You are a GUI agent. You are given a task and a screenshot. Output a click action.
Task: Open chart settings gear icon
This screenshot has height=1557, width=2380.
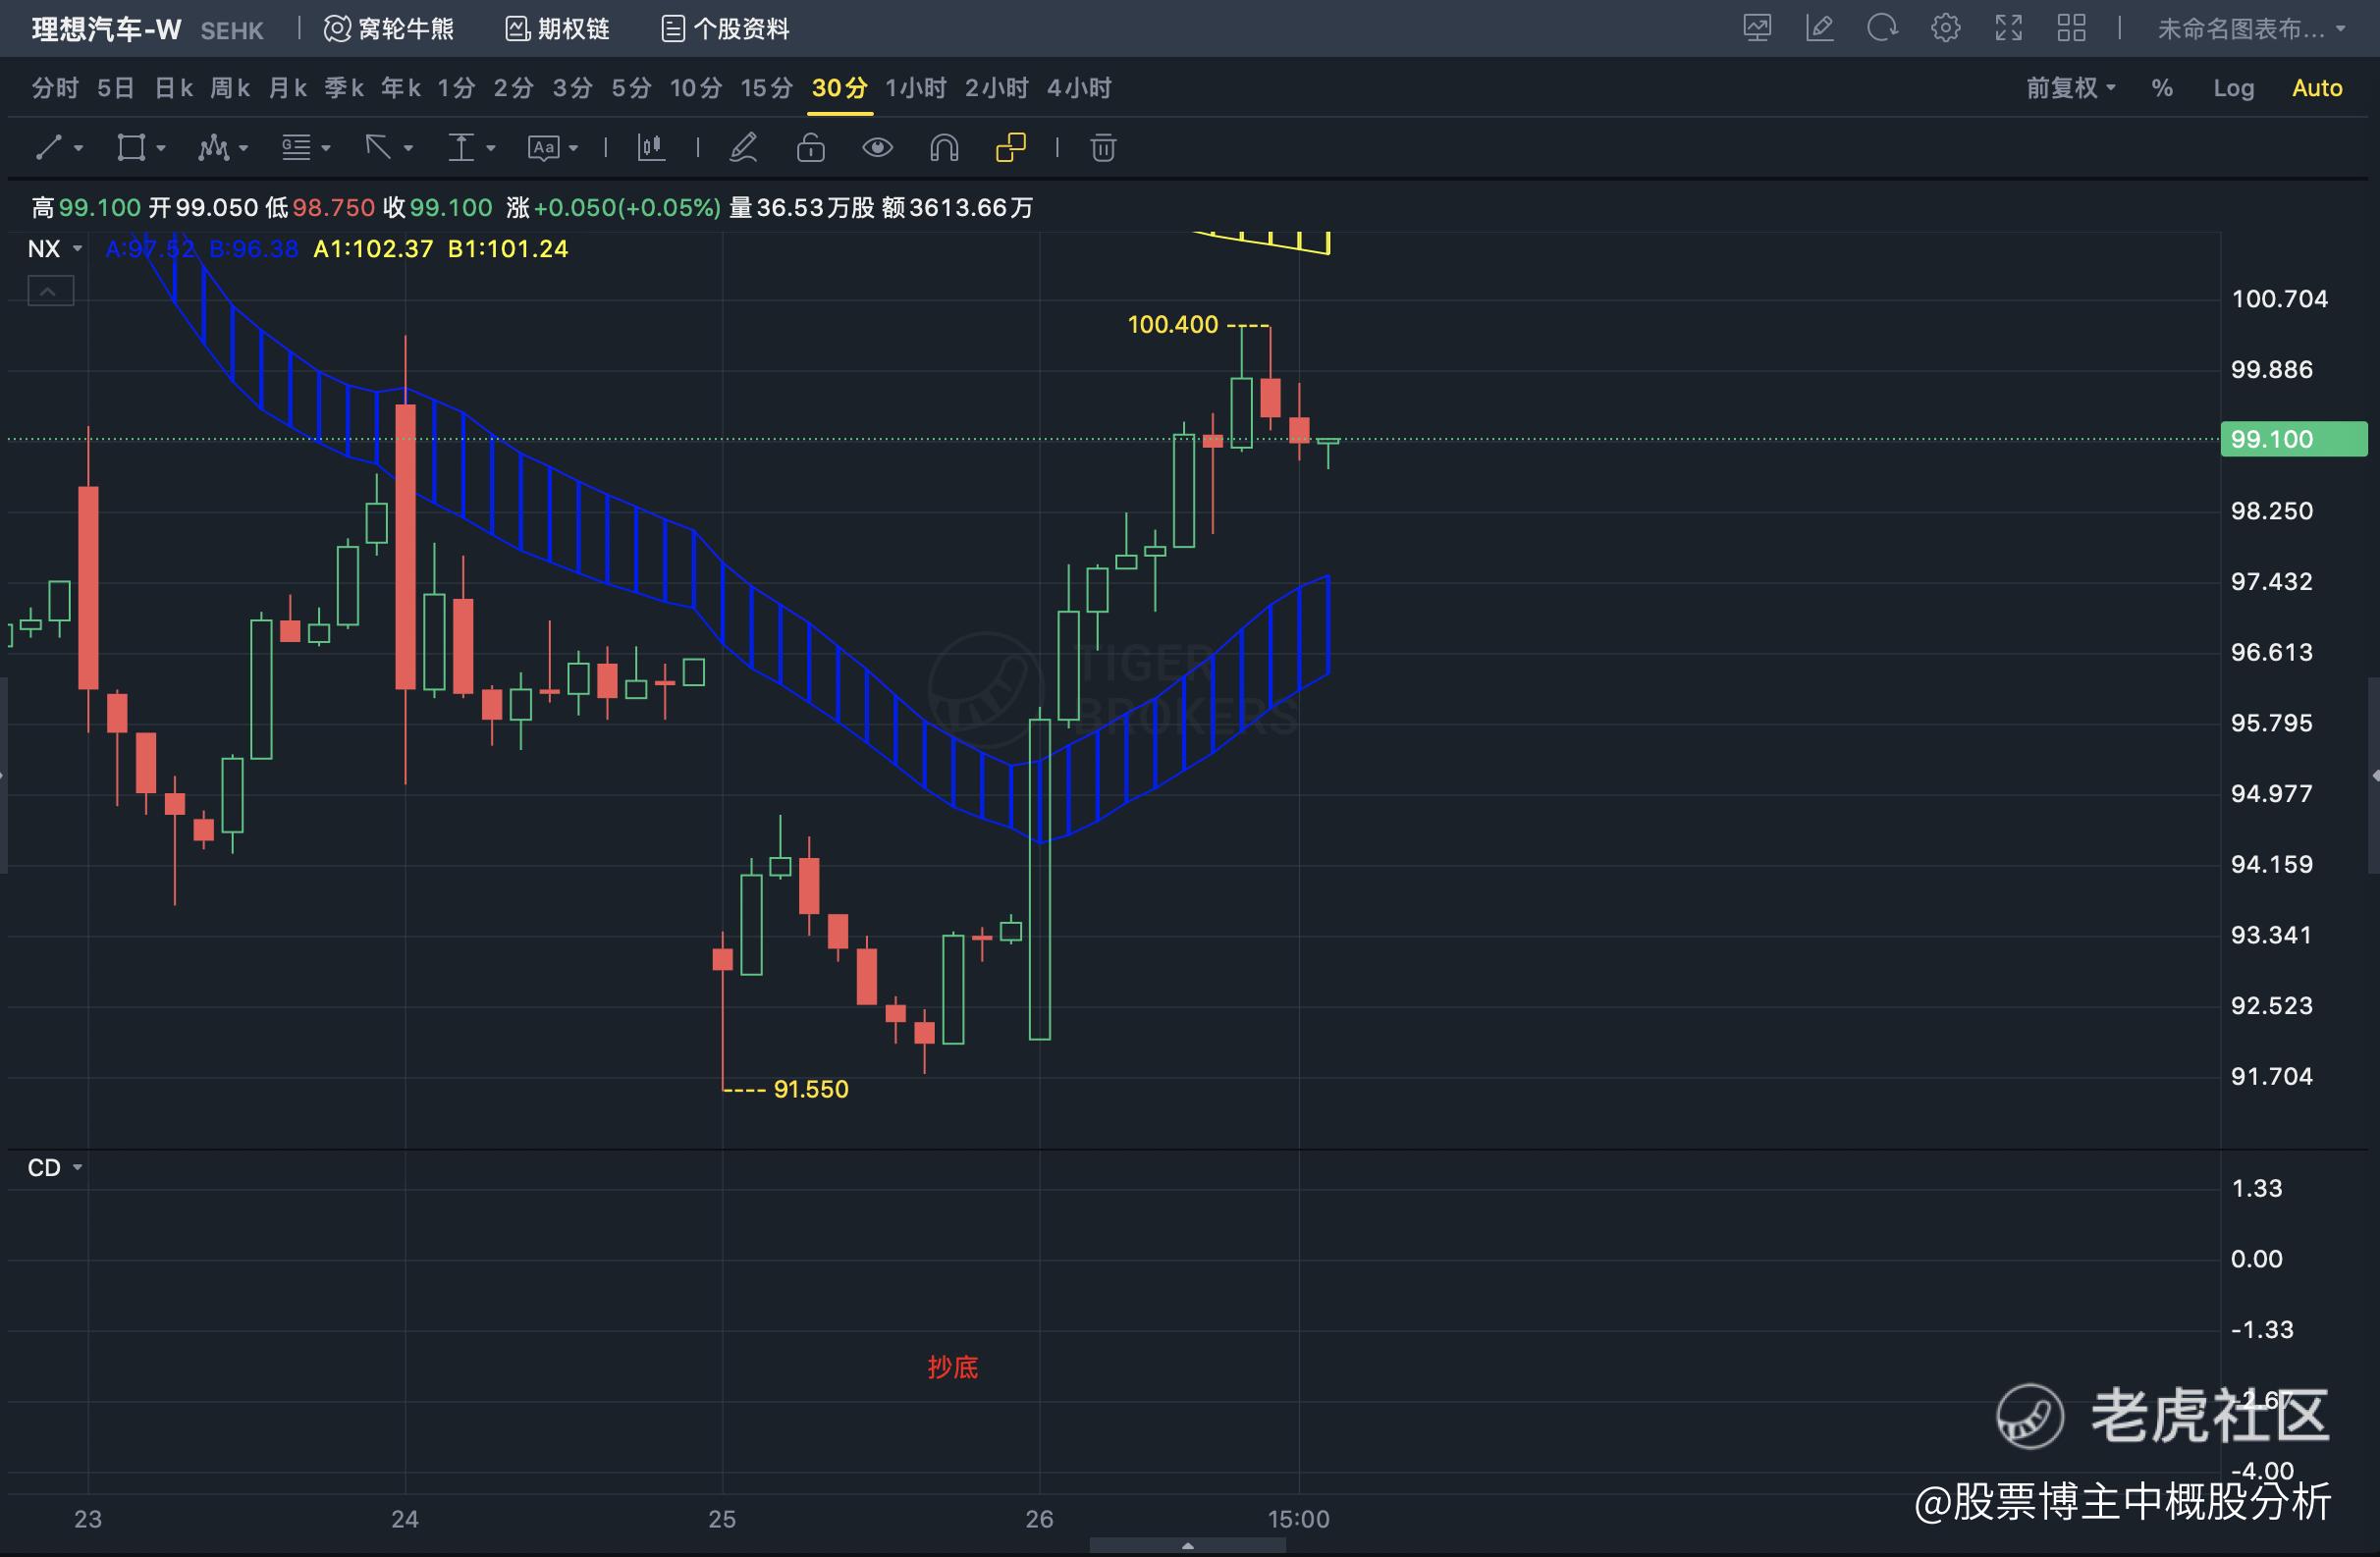coord(1945,28)
